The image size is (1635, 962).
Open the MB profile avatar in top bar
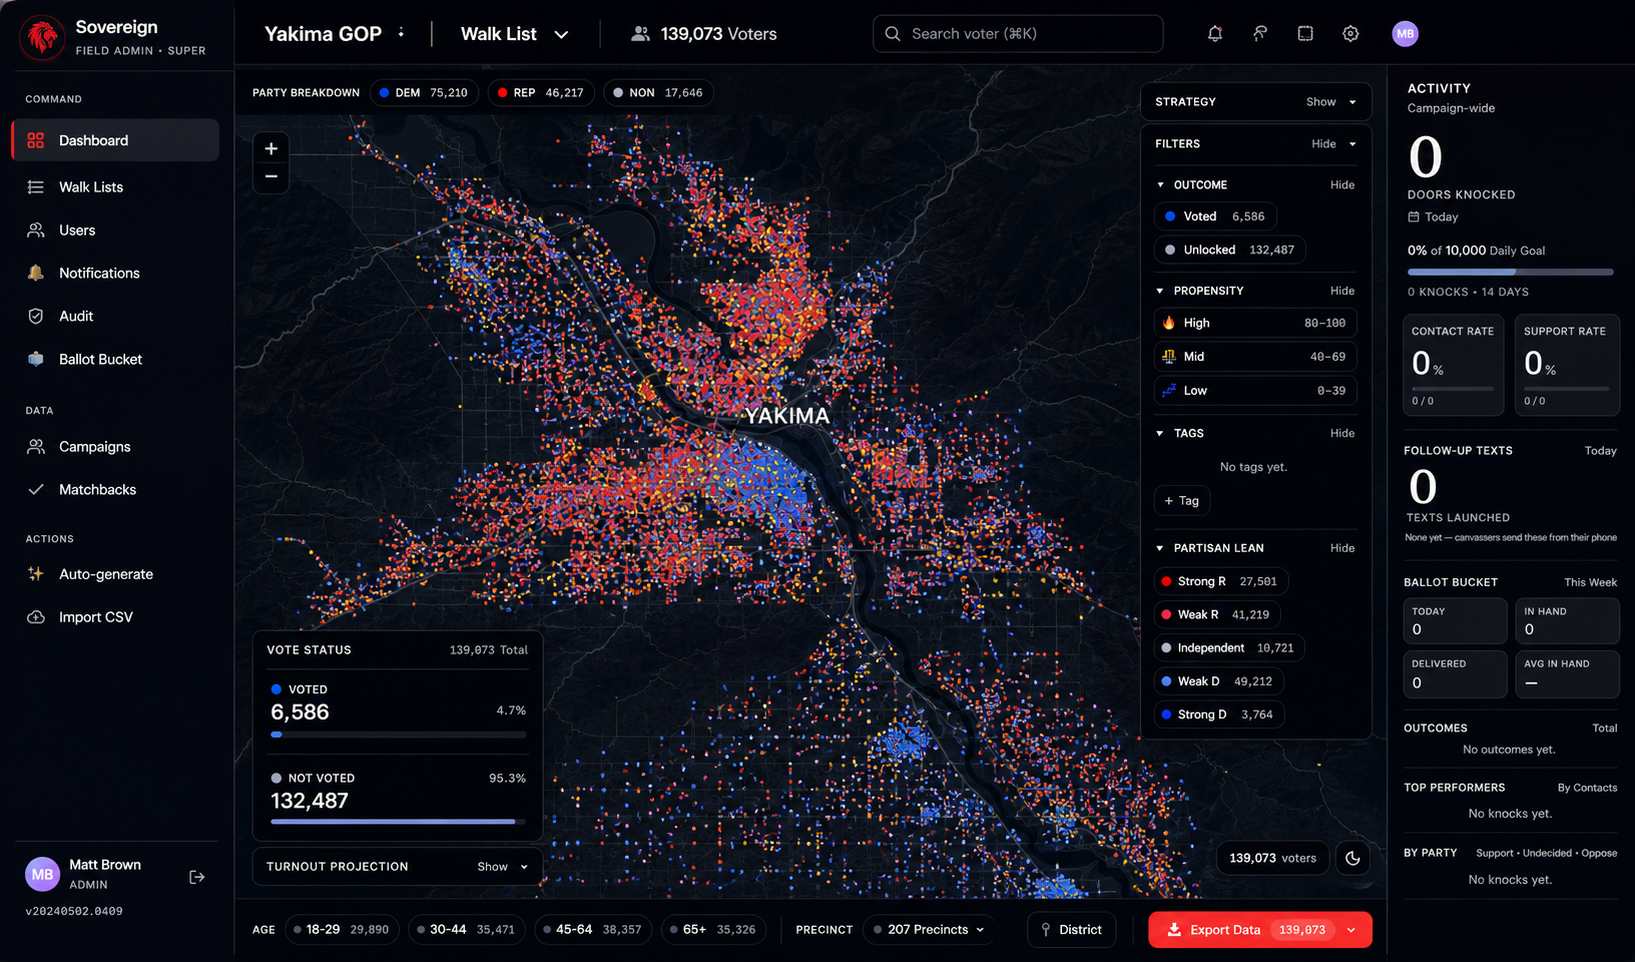(1405, 34)
